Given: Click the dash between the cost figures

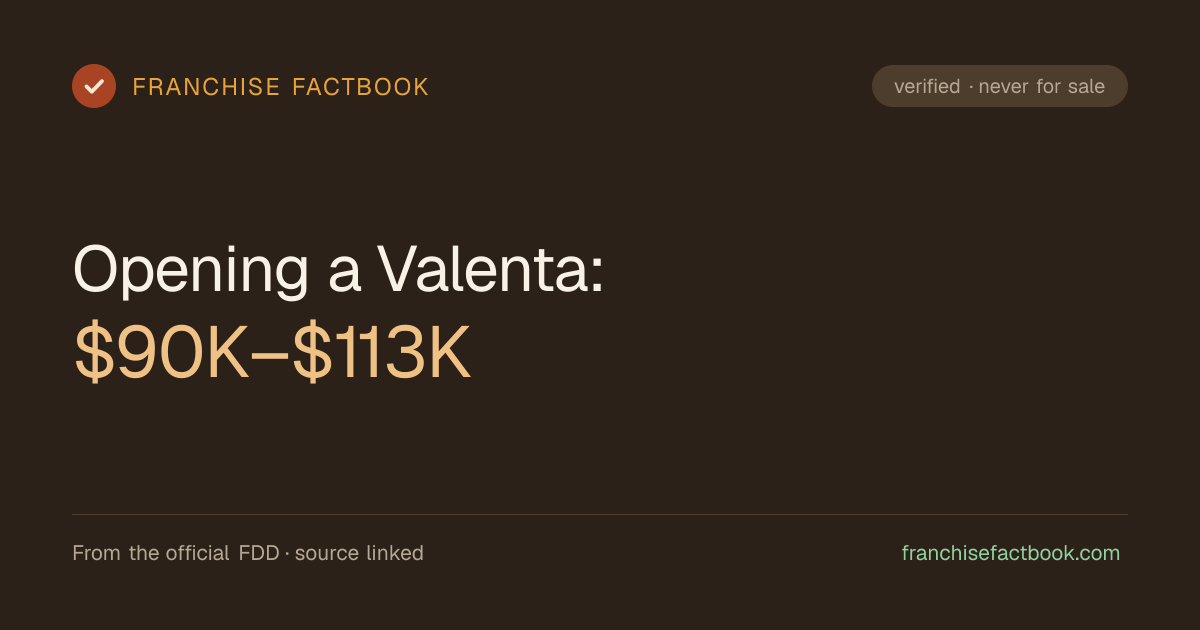Looking at the screenshot, I should (x=271, y=357).
